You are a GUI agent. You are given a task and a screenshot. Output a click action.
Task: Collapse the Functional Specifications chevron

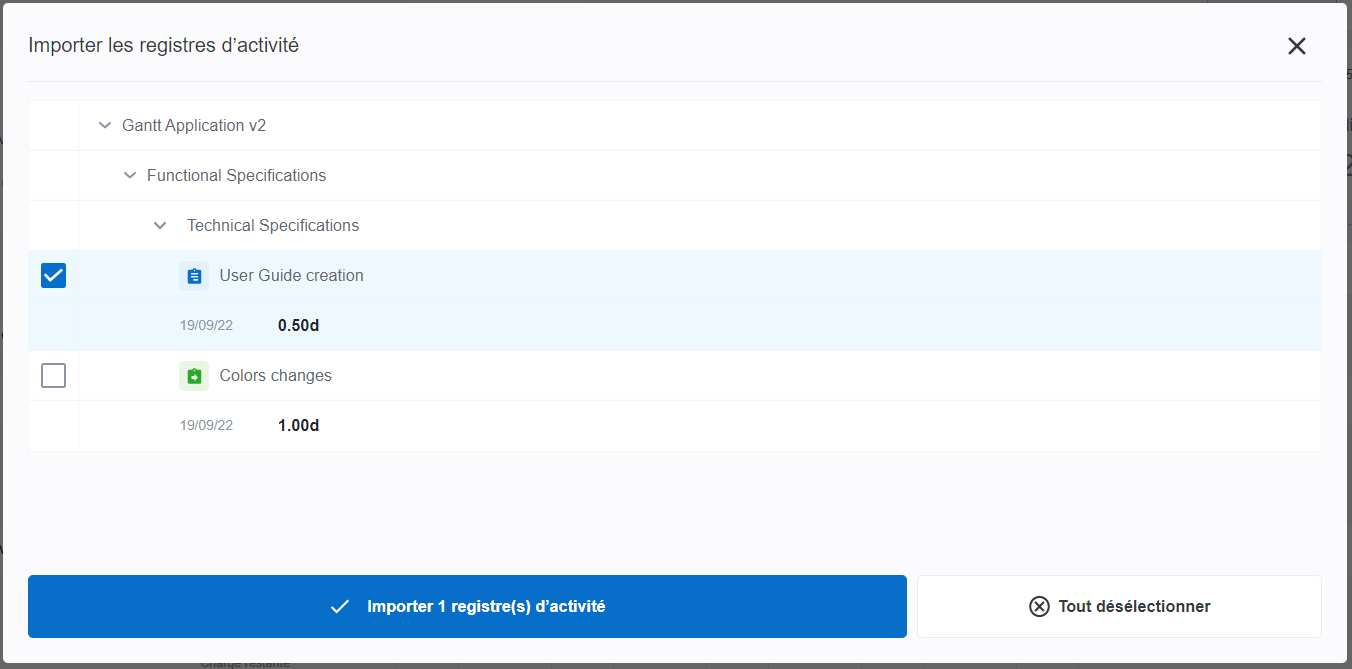(x=130, y=176)
